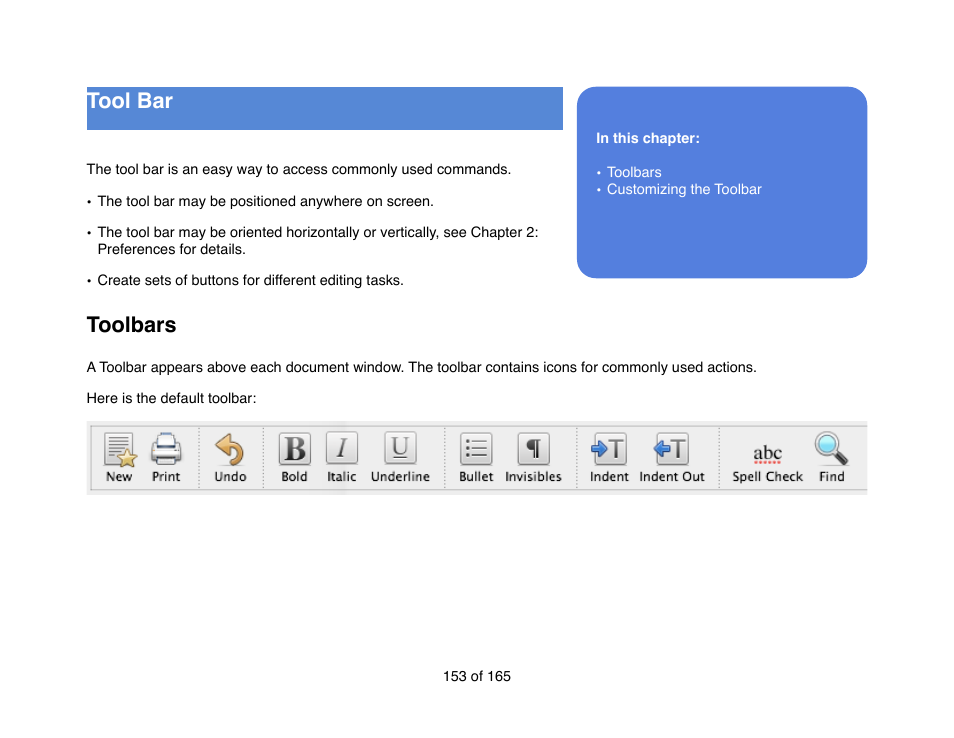This screenshot has width=954, height=738.
Task: Toggle Bold formatting icon
Action: click(x=294, y=449)
